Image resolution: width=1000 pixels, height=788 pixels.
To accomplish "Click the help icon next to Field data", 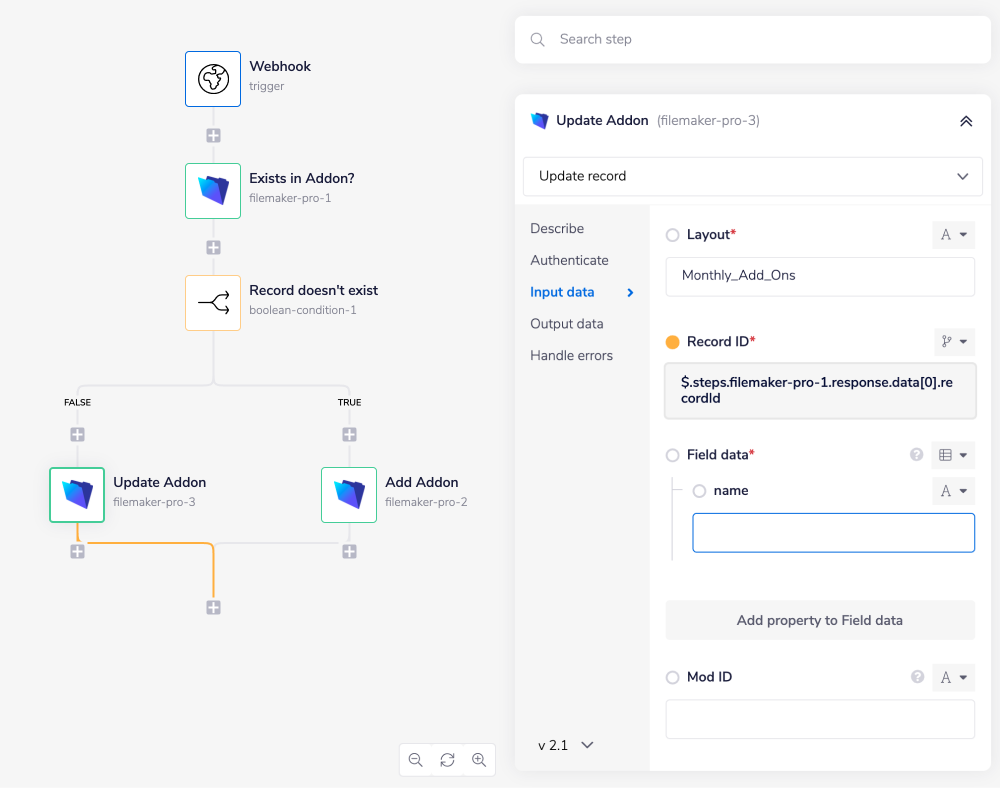I will pyautogui.click(x=916, y=455).
